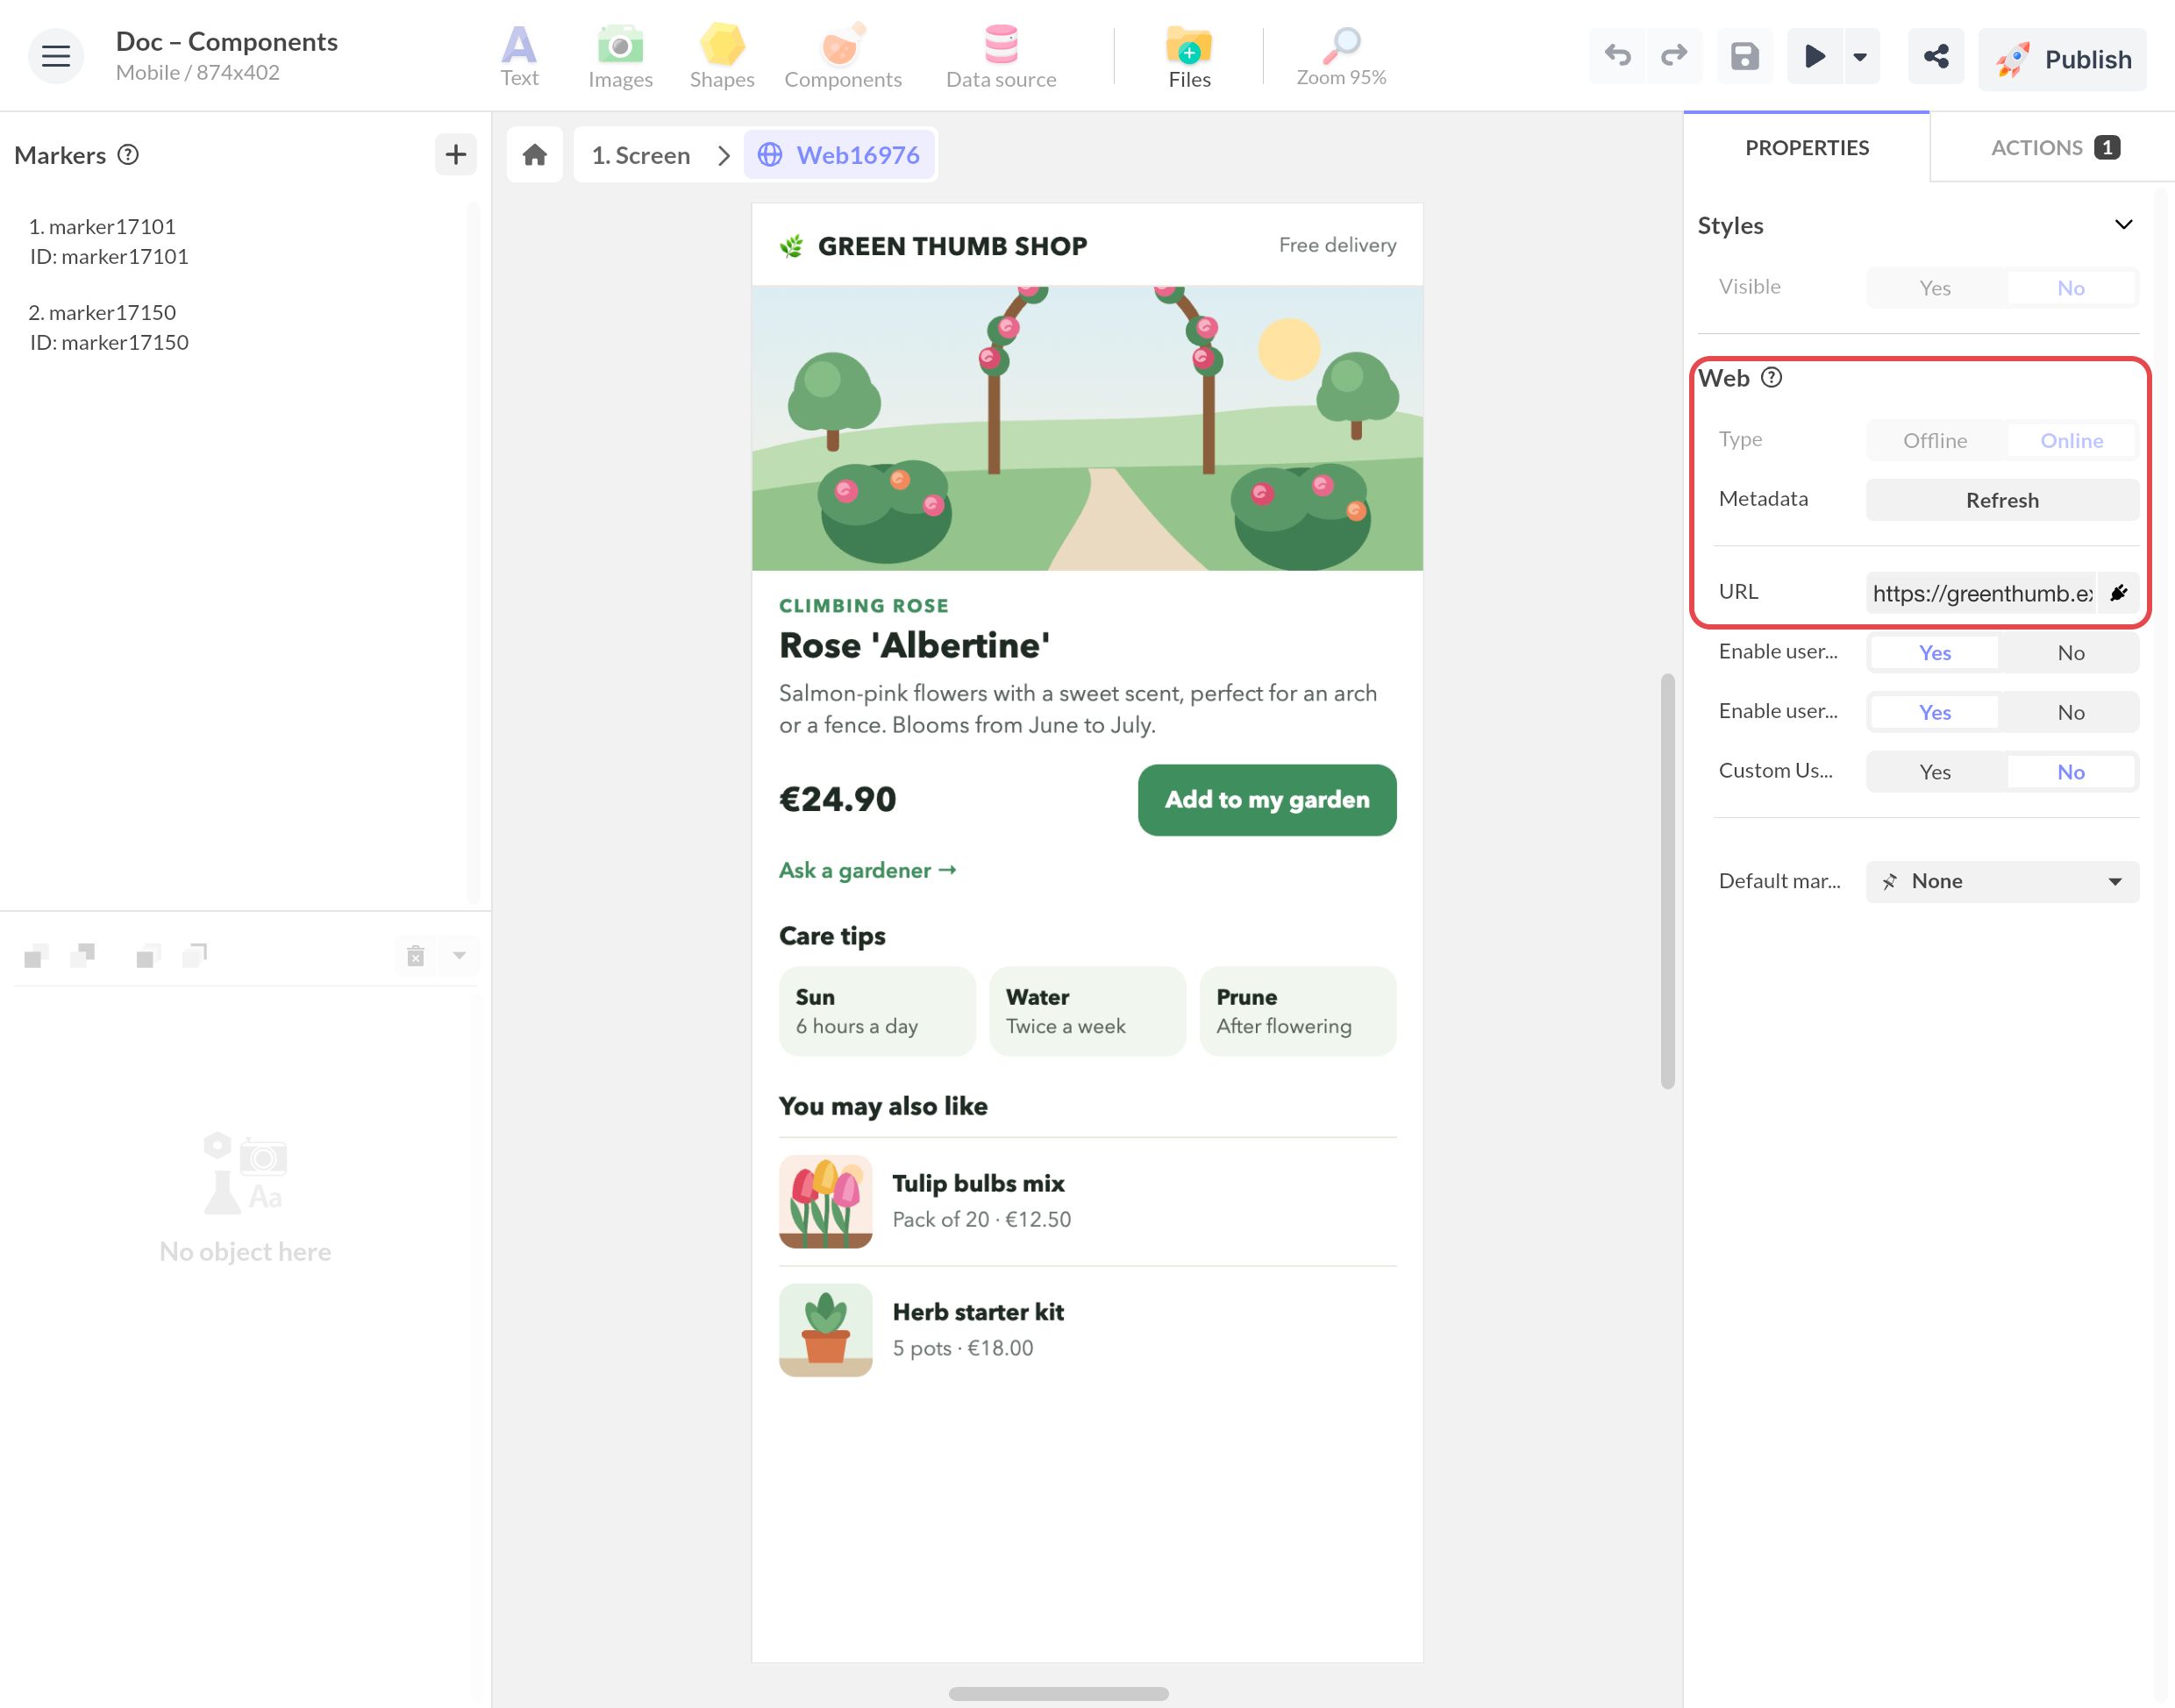Set first Enable user... to No
The image size is (2175, 1708).
point(2070,653)
